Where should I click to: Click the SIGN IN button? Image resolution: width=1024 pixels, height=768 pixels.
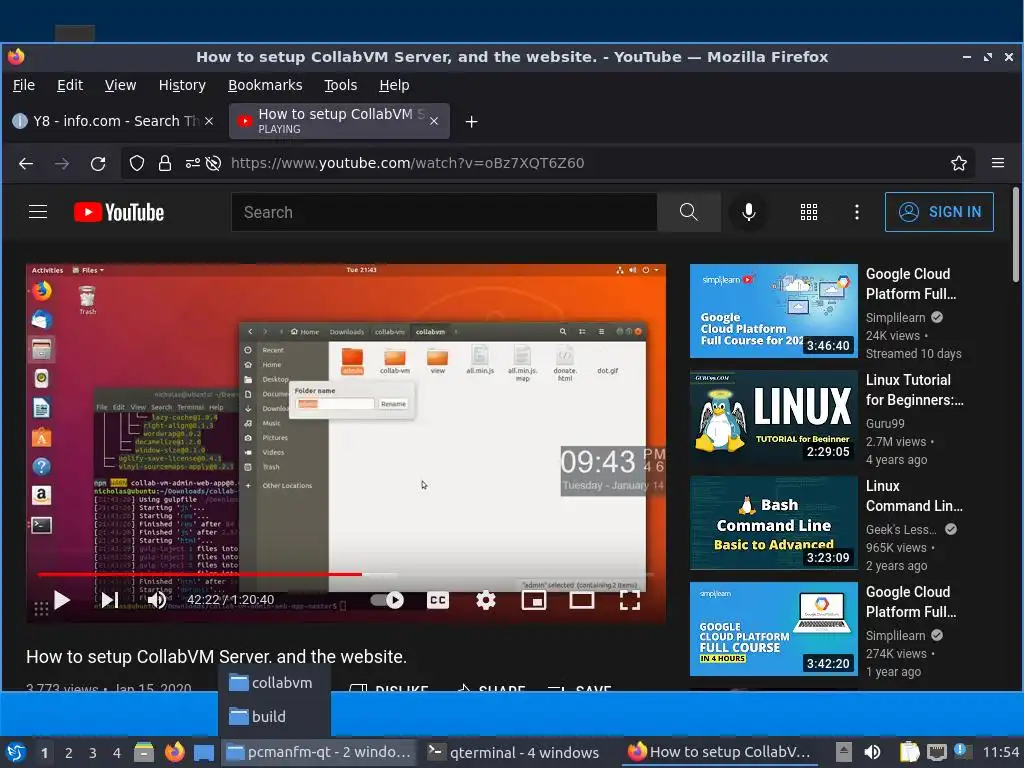pyautogui.click(x=939, y=212)
